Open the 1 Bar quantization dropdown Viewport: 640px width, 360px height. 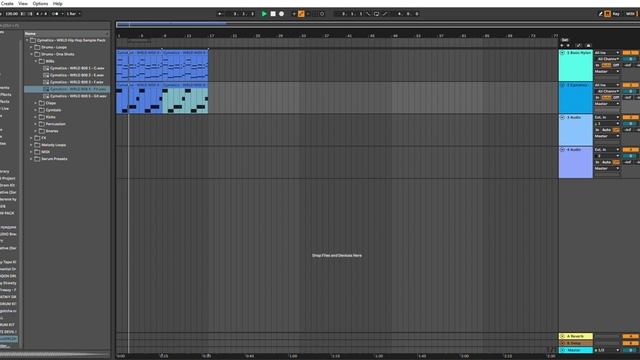[73, 14]
